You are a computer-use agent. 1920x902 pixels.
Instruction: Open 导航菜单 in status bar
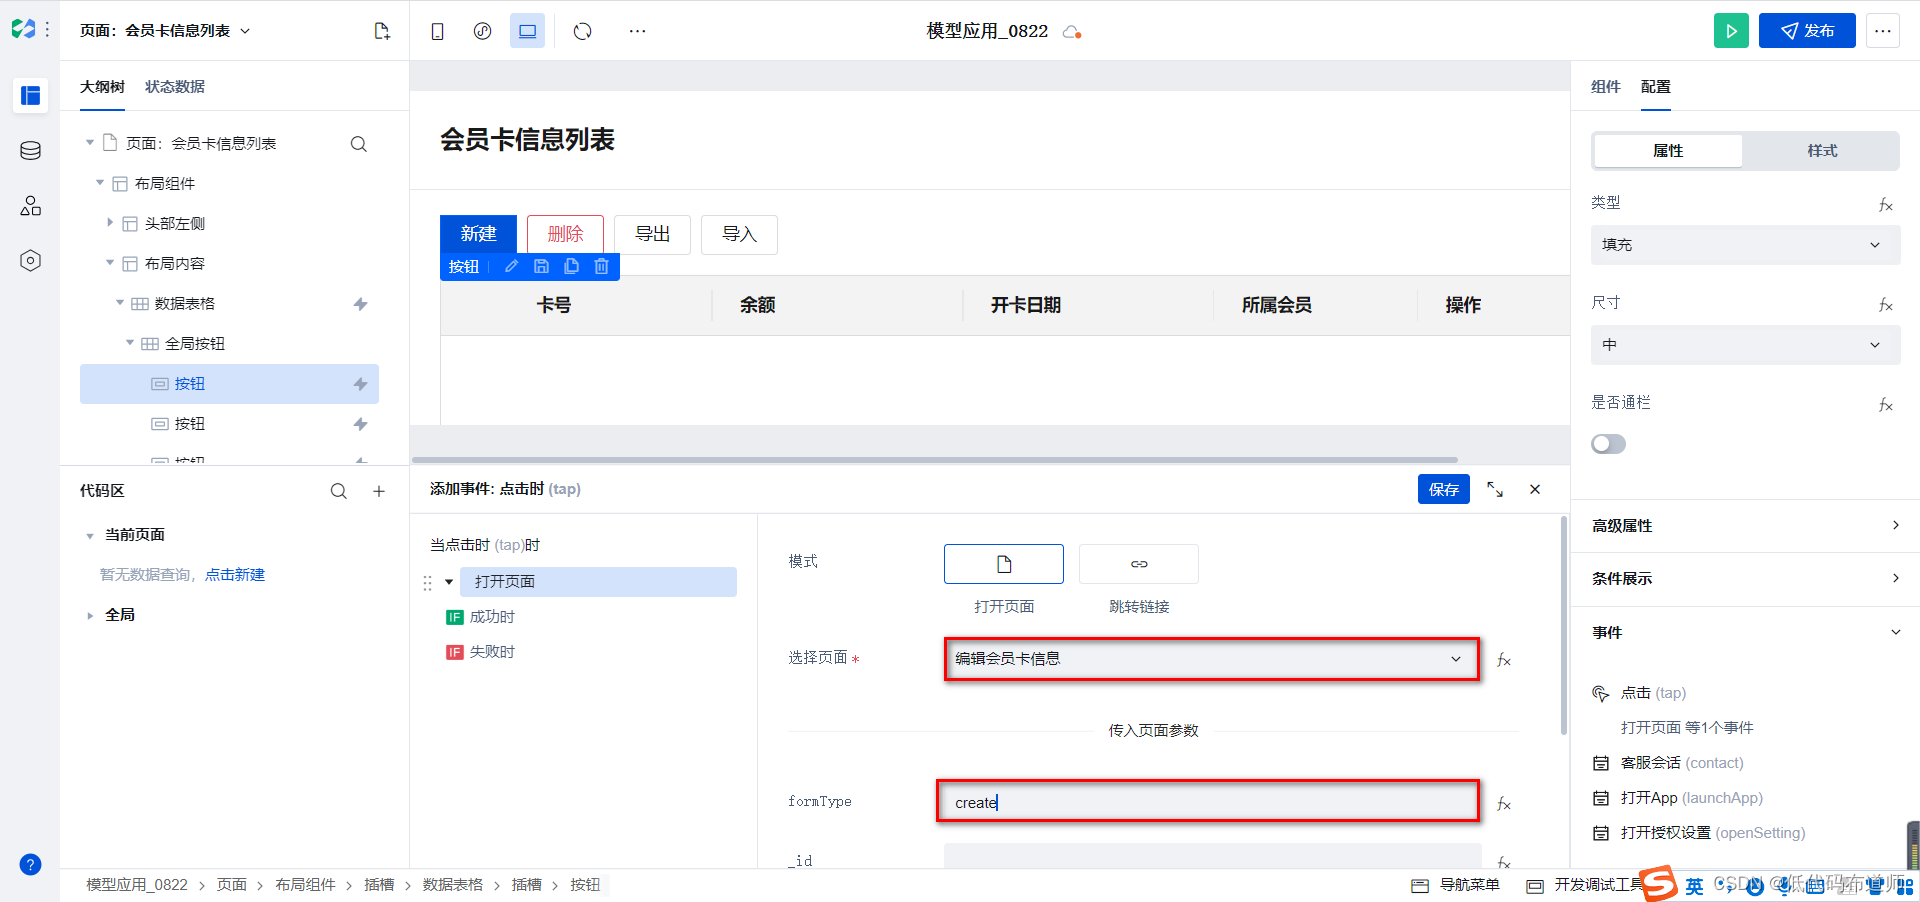click(x=1456, y=885)
